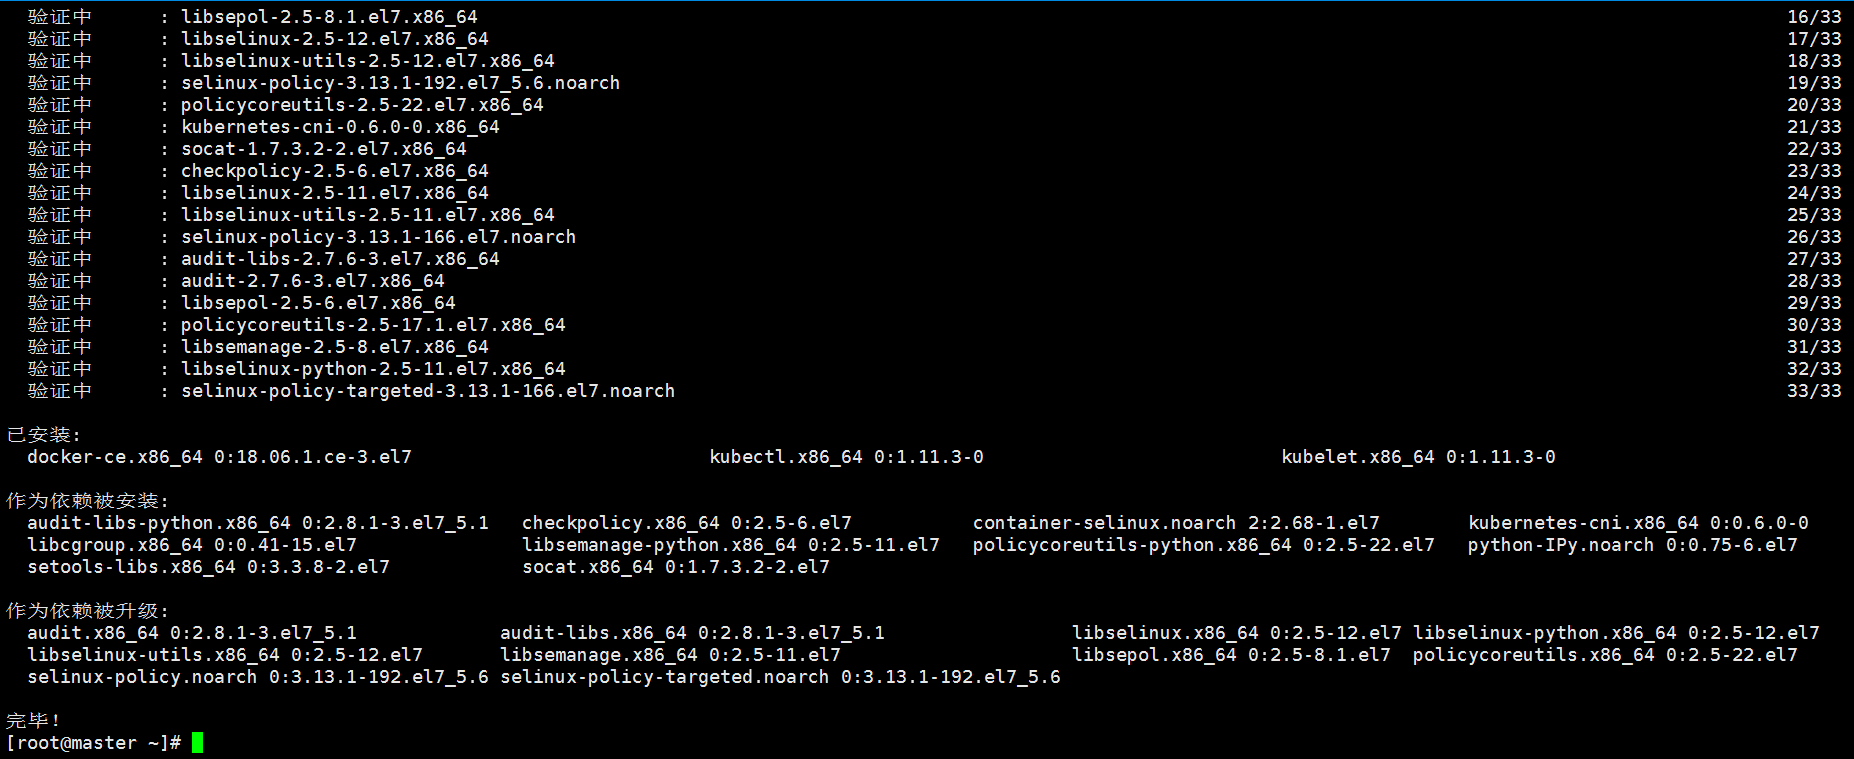Click the socat.x86_64 dependency entry

click(x=675, y=567)
